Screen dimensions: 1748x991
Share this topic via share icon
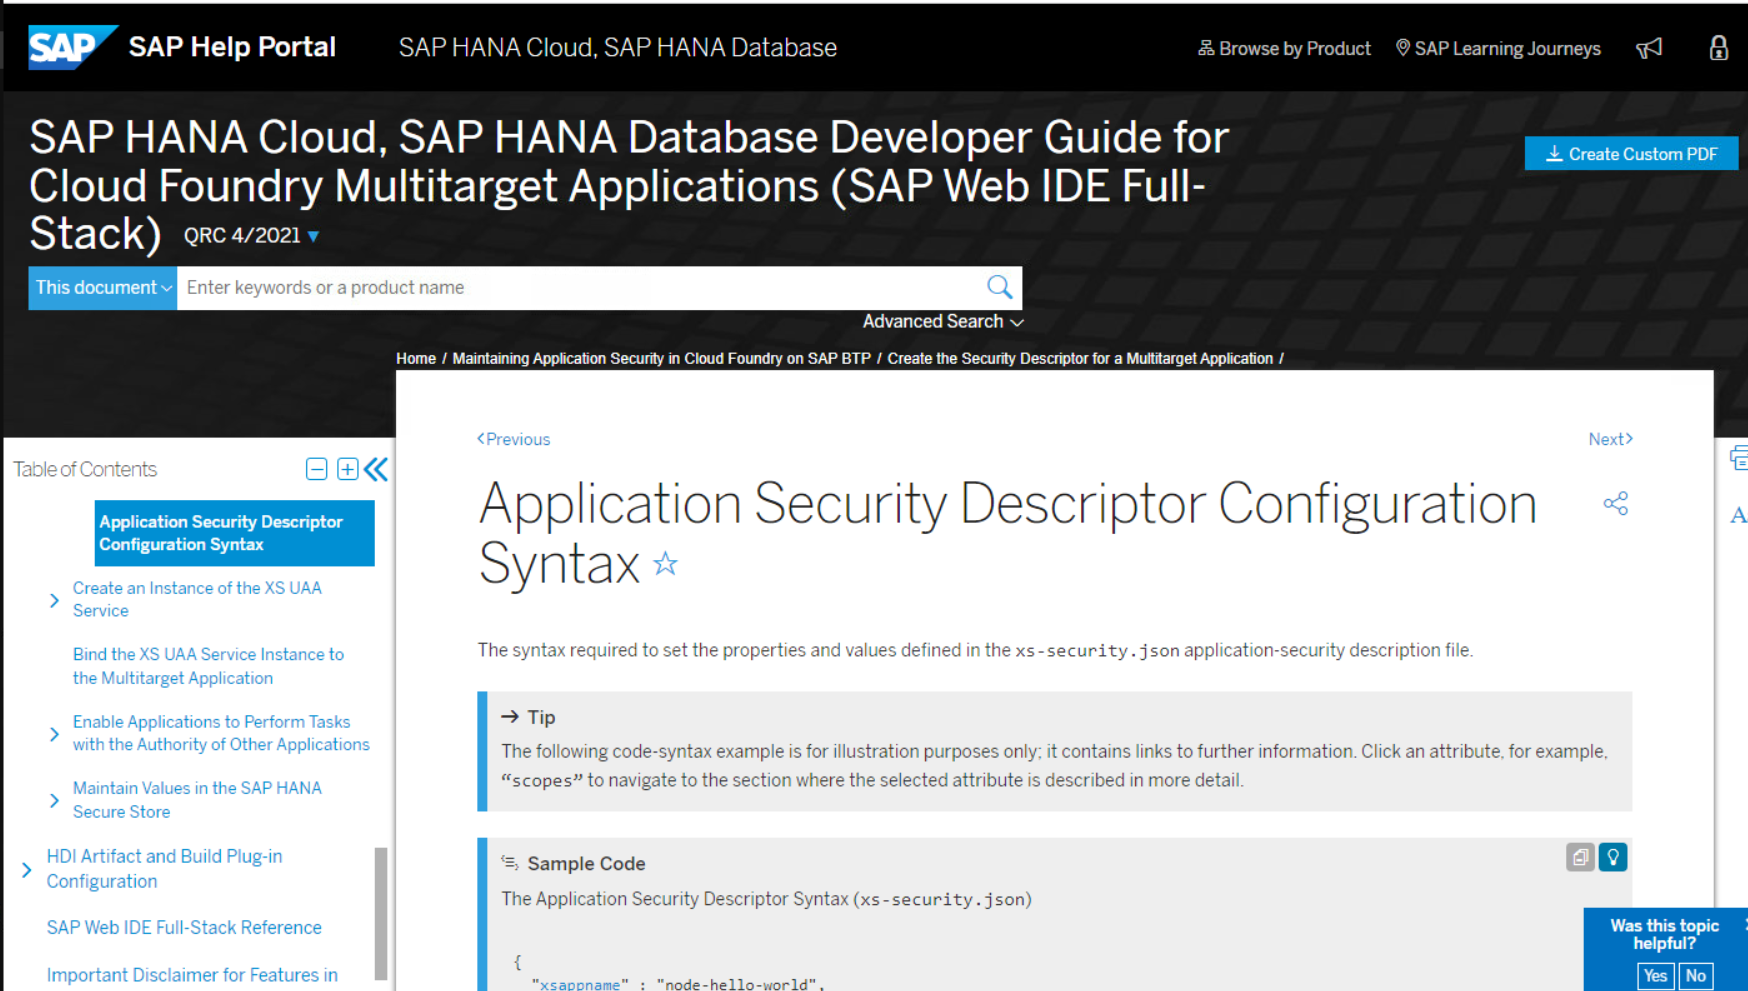1615,503
